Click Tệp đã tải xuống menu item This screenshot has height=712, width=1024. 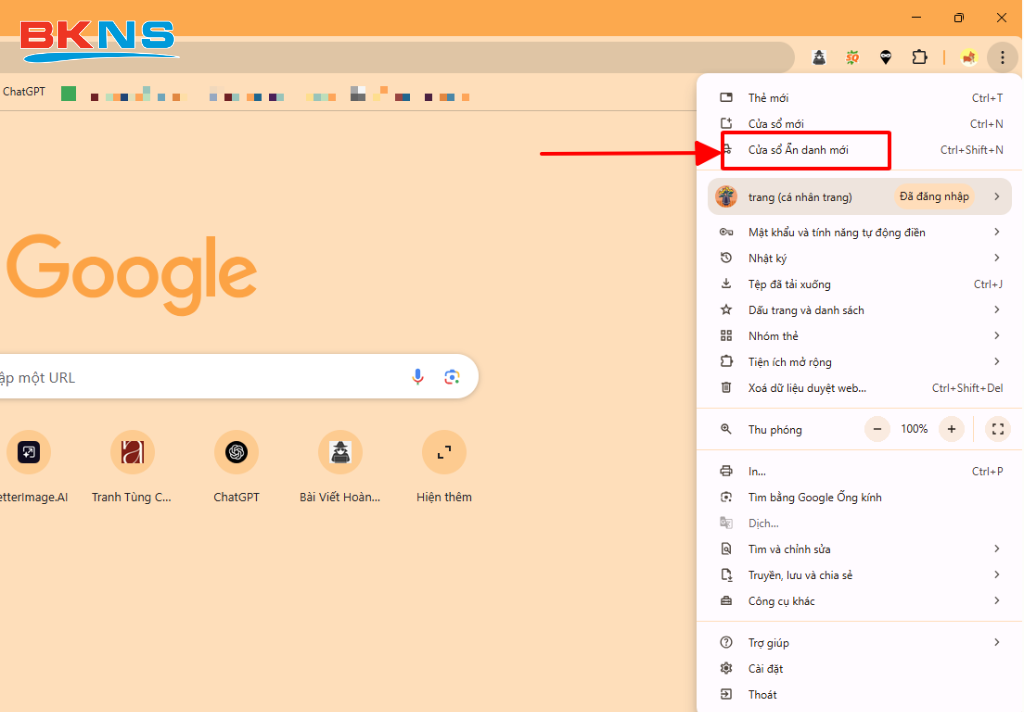790,283
